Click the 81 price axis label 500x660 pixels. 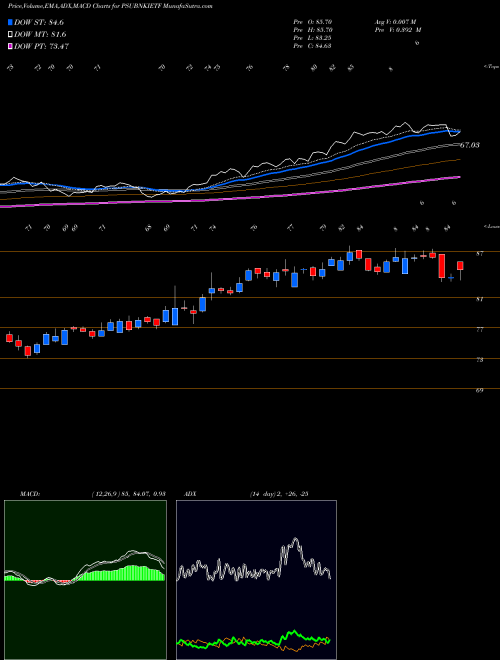(x=480, y=299)
